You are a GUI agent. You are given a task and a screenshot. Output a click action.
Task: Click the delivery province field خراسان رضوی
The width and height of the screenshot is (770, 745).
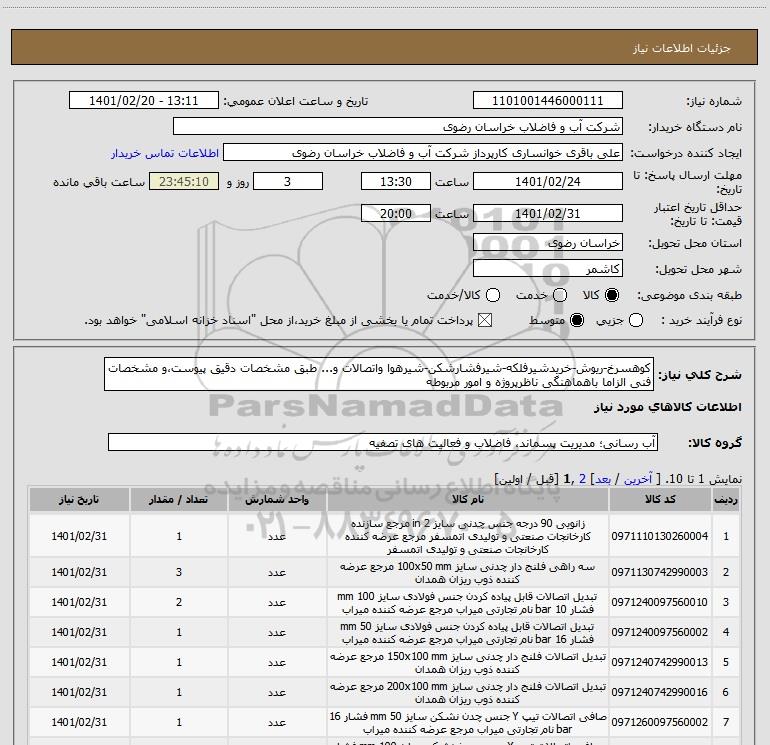click(548, 242)
